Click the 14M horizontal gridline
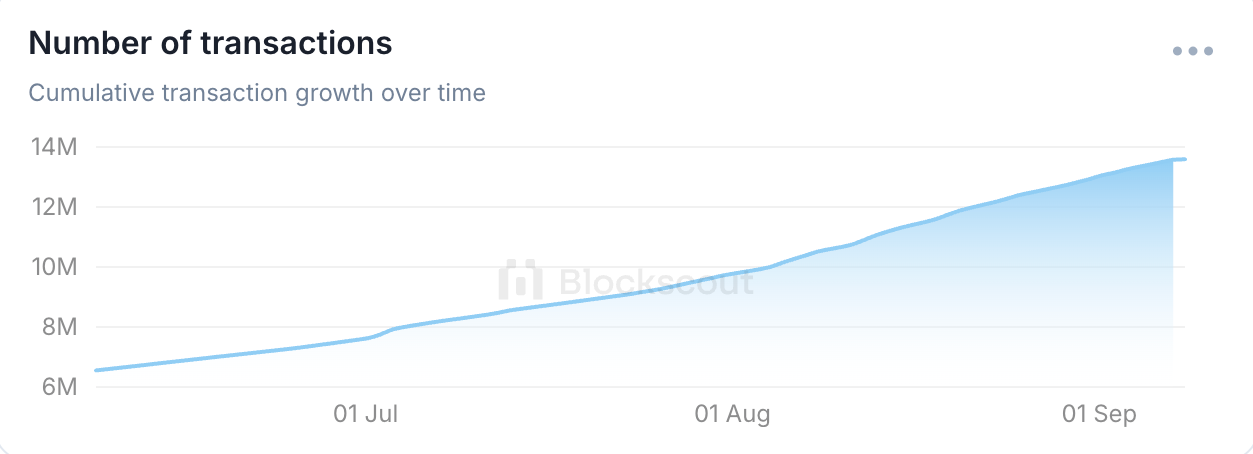This screenshot has width=1253, height=454. (x=640, y=147)
